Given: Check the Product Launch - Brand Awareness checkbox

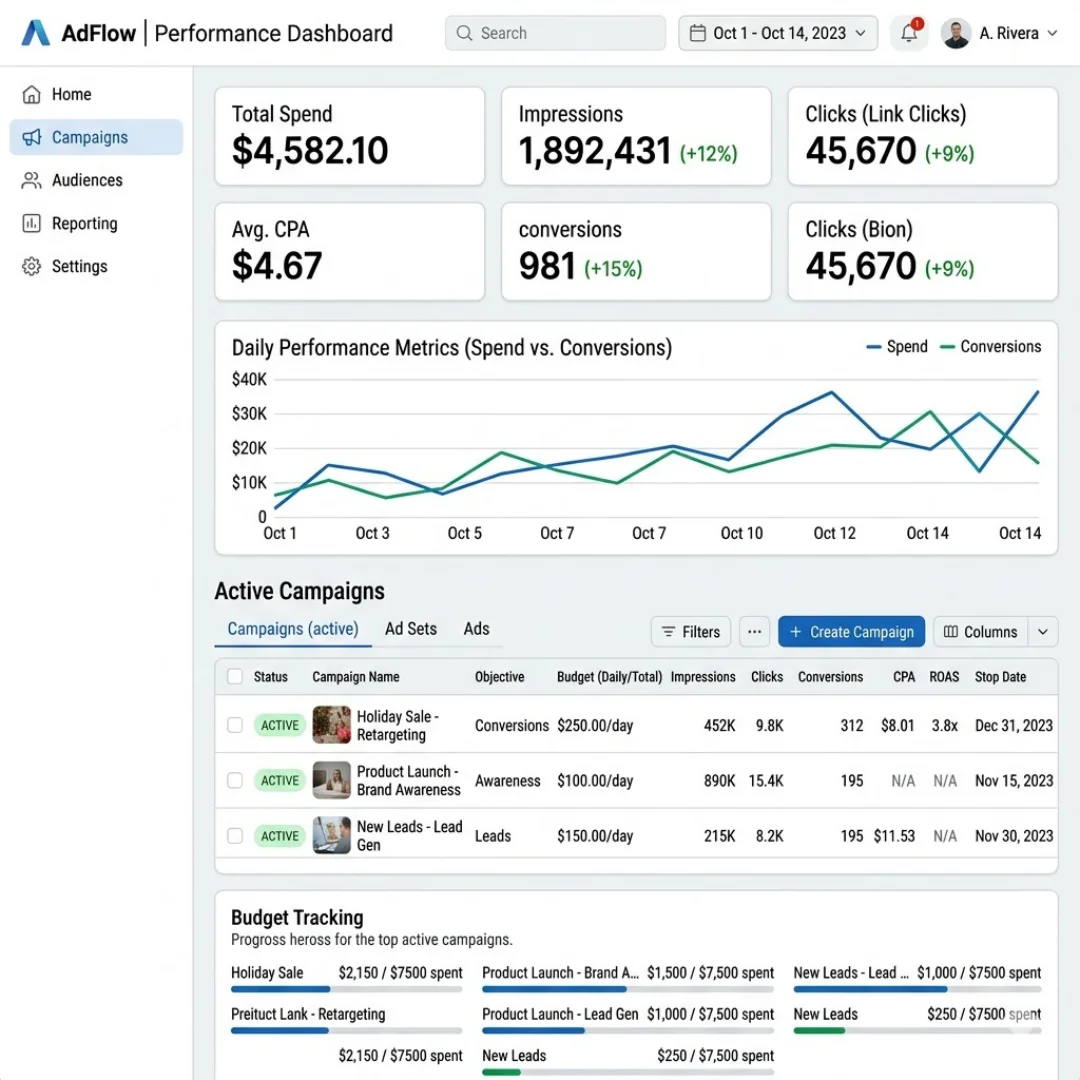Looking at the screenshot, I should click(235, 780).
